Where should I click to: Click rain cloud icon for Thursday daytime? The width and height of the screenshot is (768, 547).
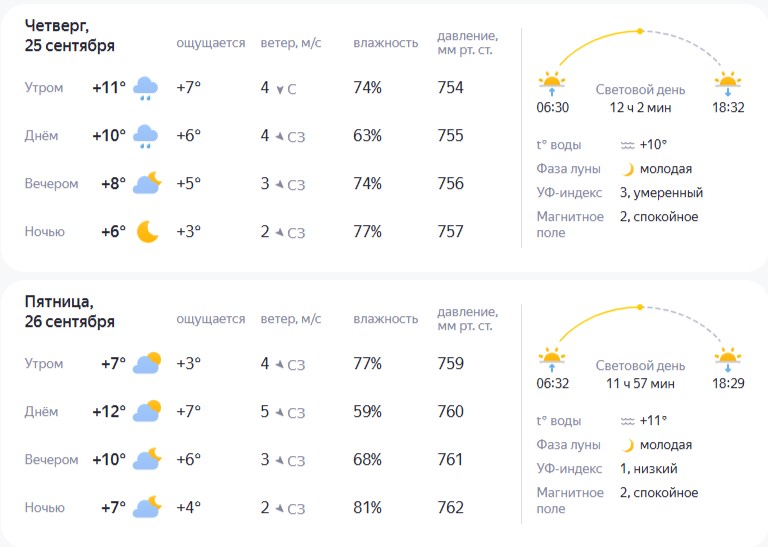[145, 136]
